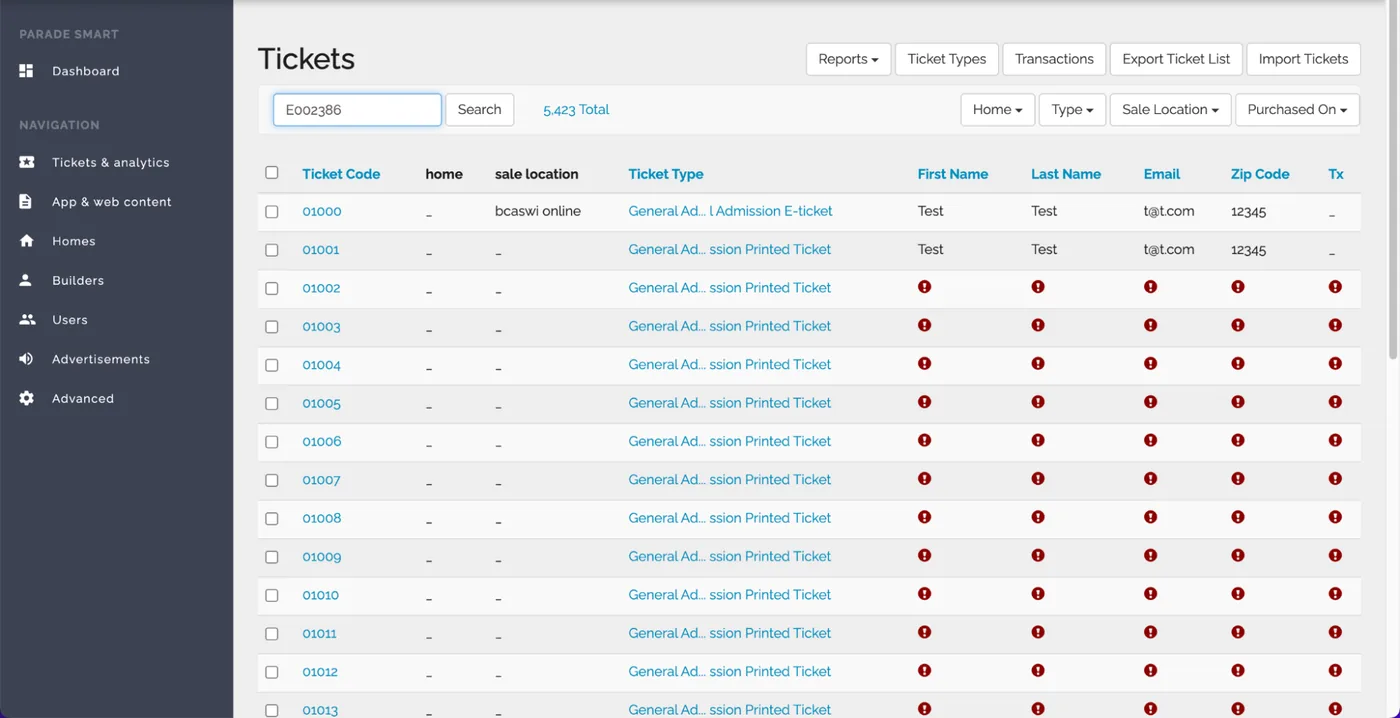Open the Reports dropdown

coord(848,59)
